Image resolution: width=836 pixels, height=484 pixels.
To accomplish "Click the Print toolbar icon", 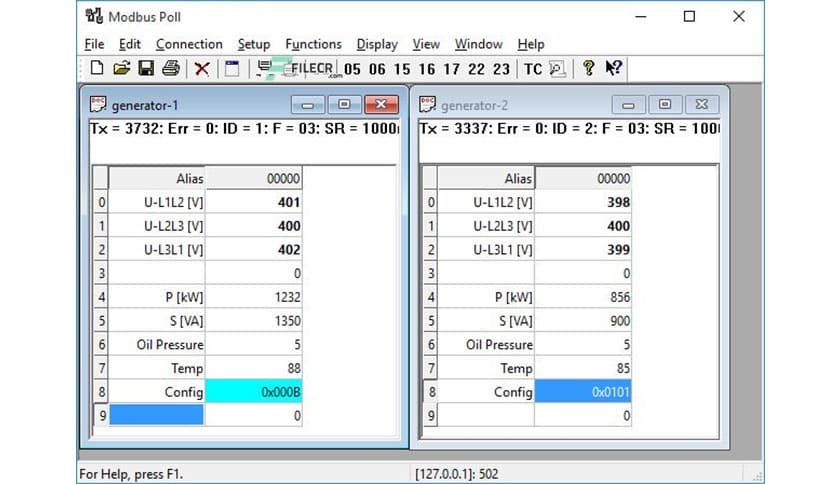I will click(x=171, y=69).
